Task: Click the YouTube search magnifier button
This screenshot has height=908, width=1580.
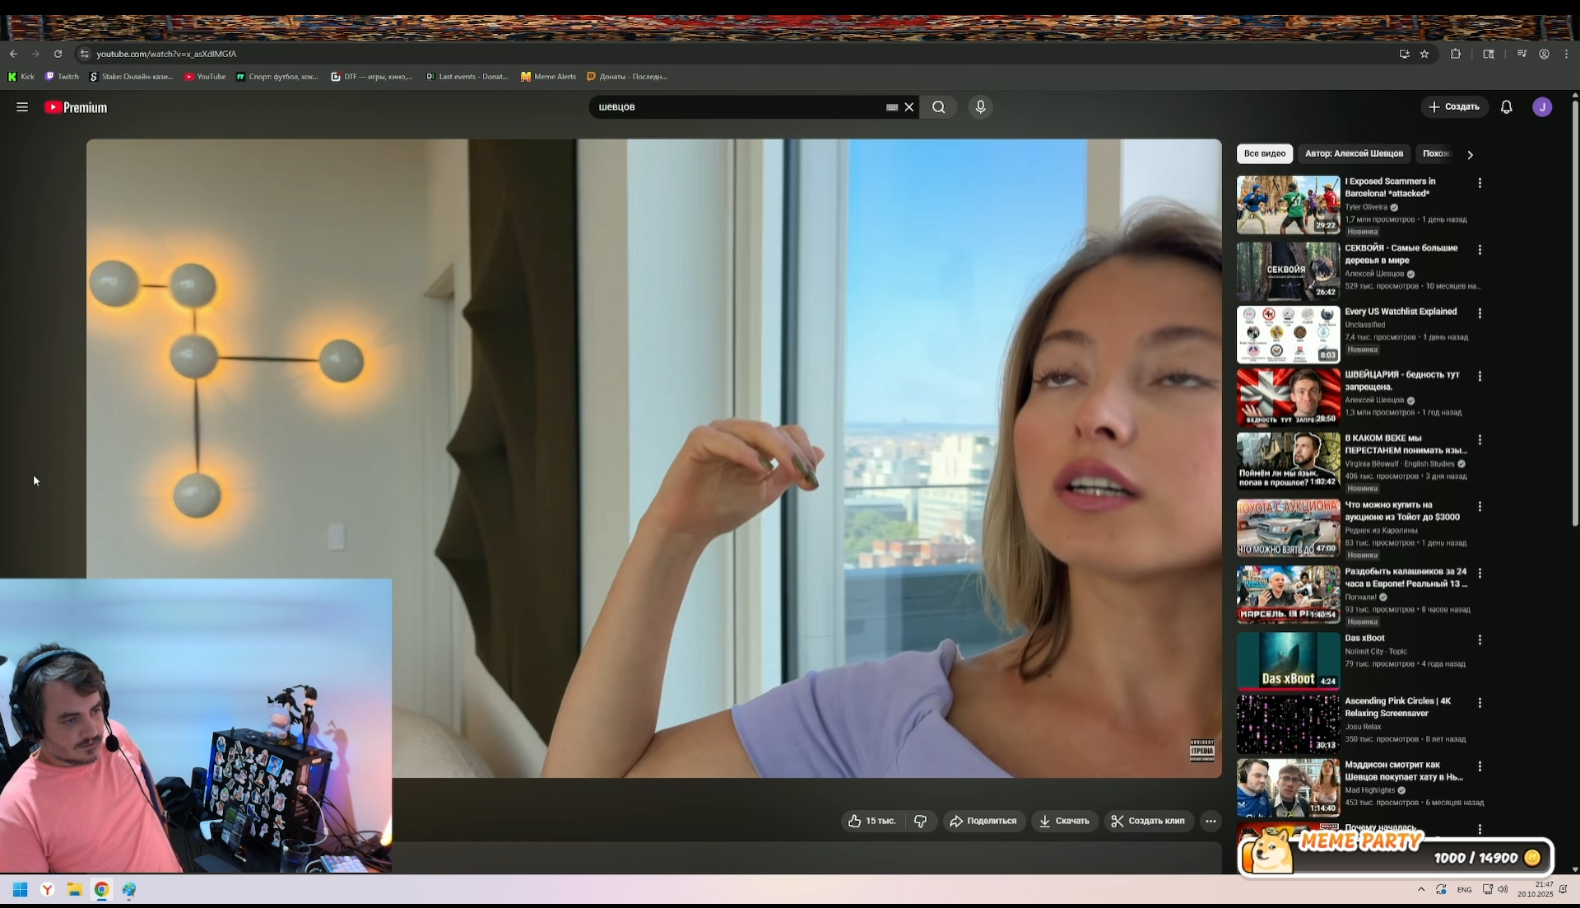Action: point(938,107)
